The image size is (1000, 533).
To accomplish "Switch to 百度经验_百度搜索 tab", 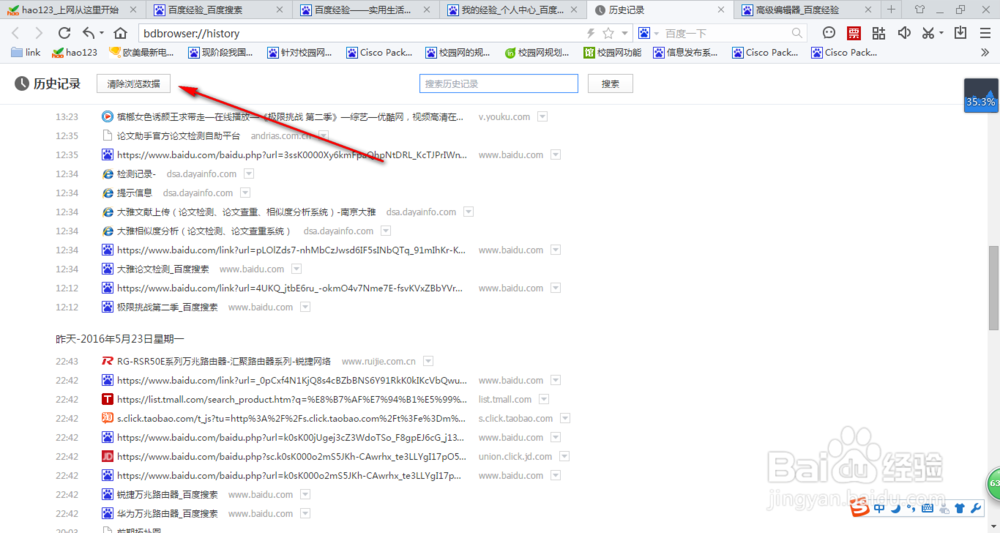I will pos(219,10).
